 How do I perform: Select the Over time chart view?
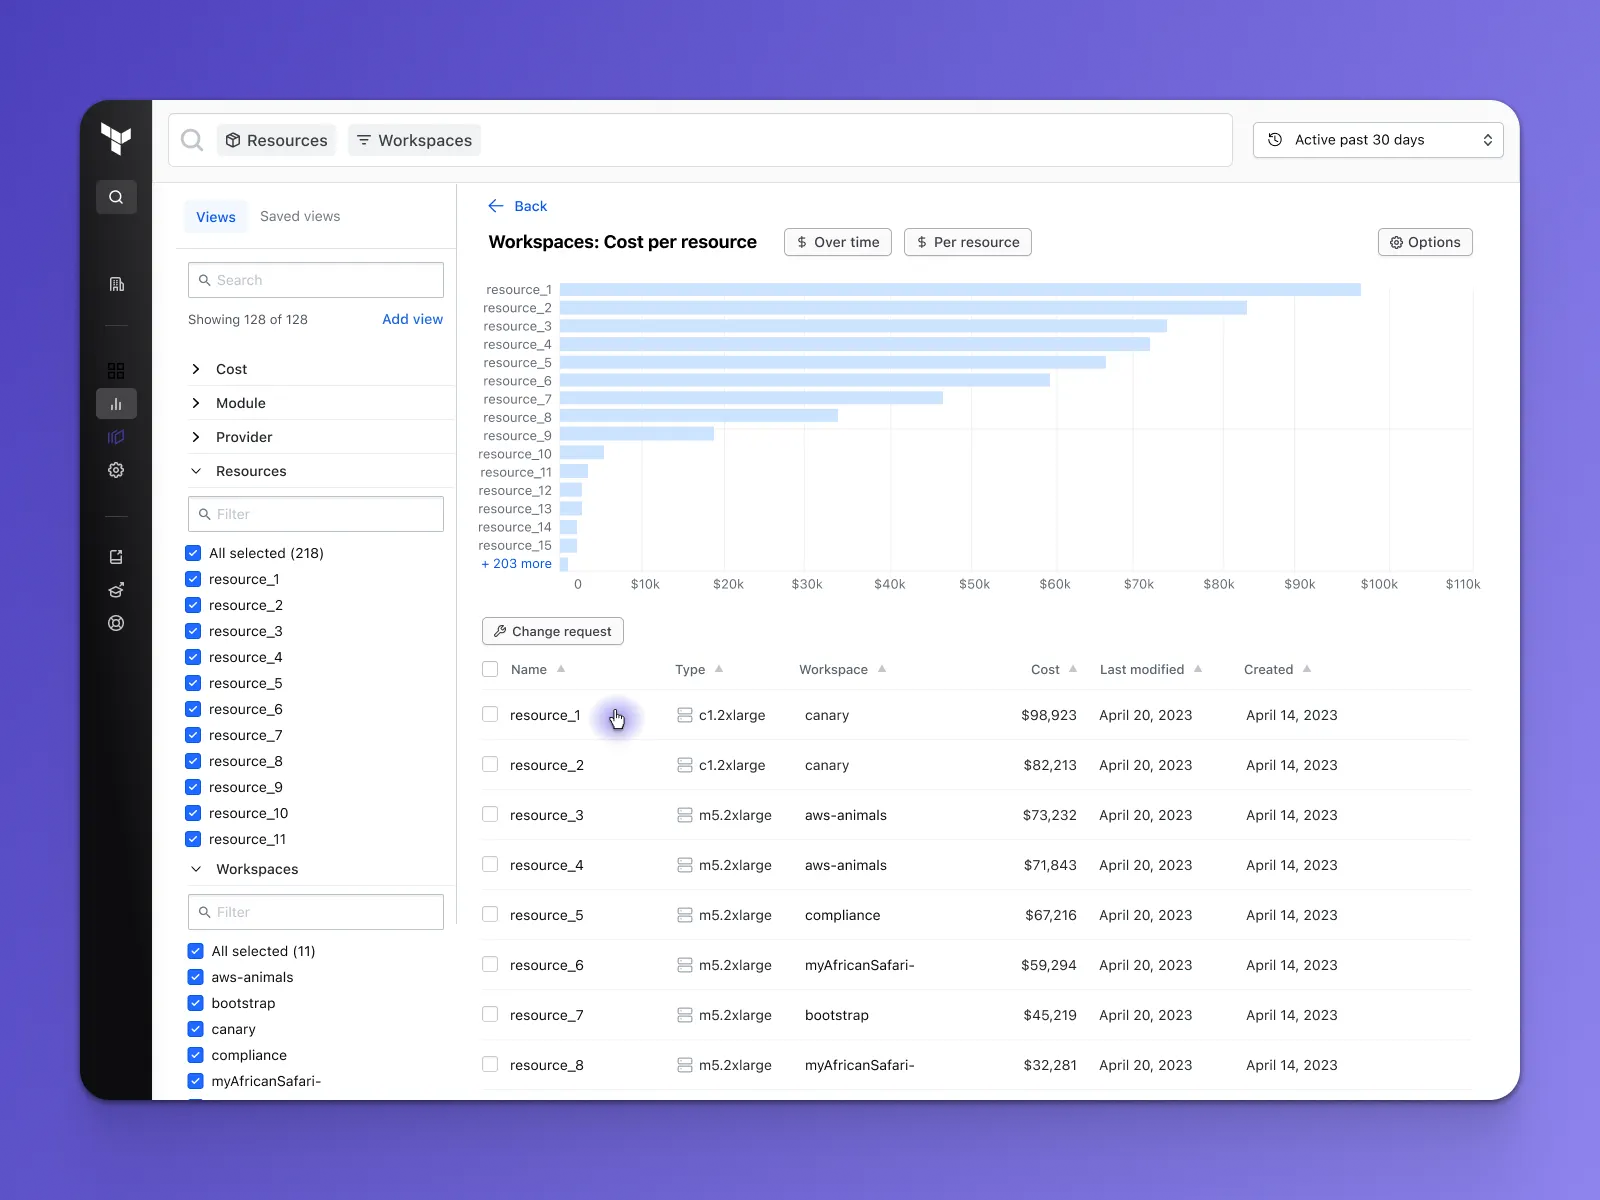838,242
